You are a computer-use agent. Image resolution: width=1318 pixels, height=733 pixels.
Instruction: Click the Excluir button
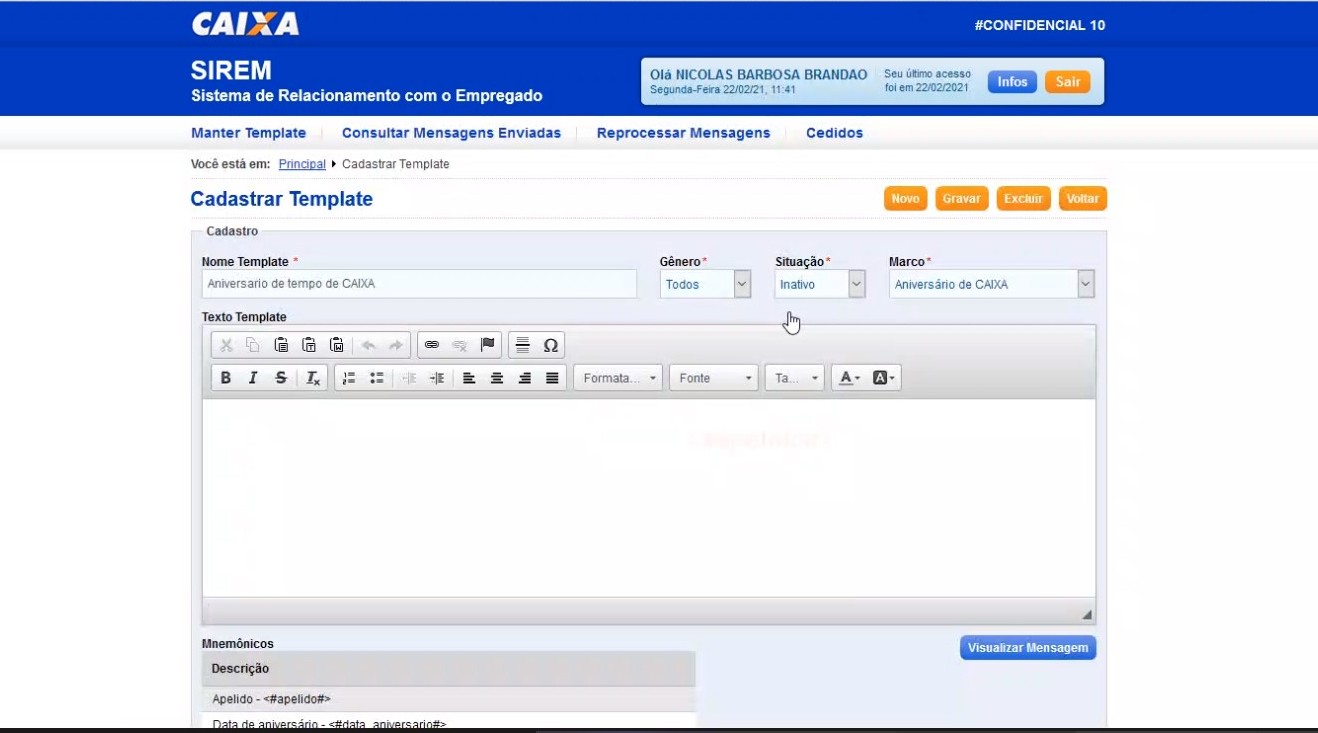1023,199
